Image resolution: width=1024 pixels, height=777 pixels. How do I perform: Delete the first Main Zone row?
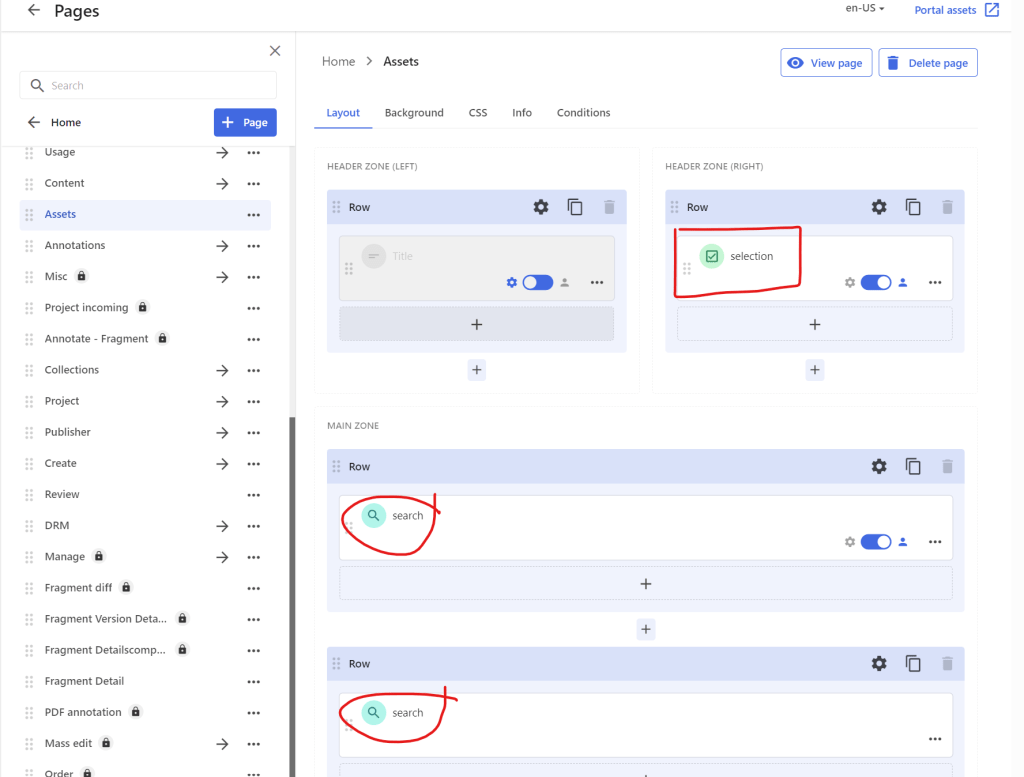(x=947, y=466)
